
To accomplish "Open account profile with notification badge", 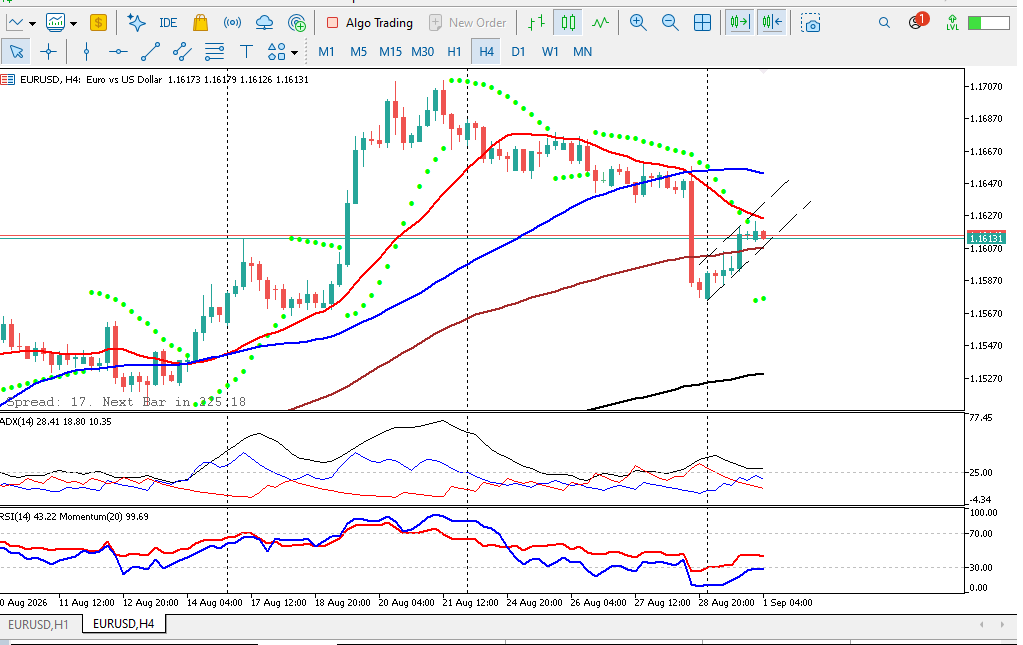I will pyautogui.click(x=918, y=22).
